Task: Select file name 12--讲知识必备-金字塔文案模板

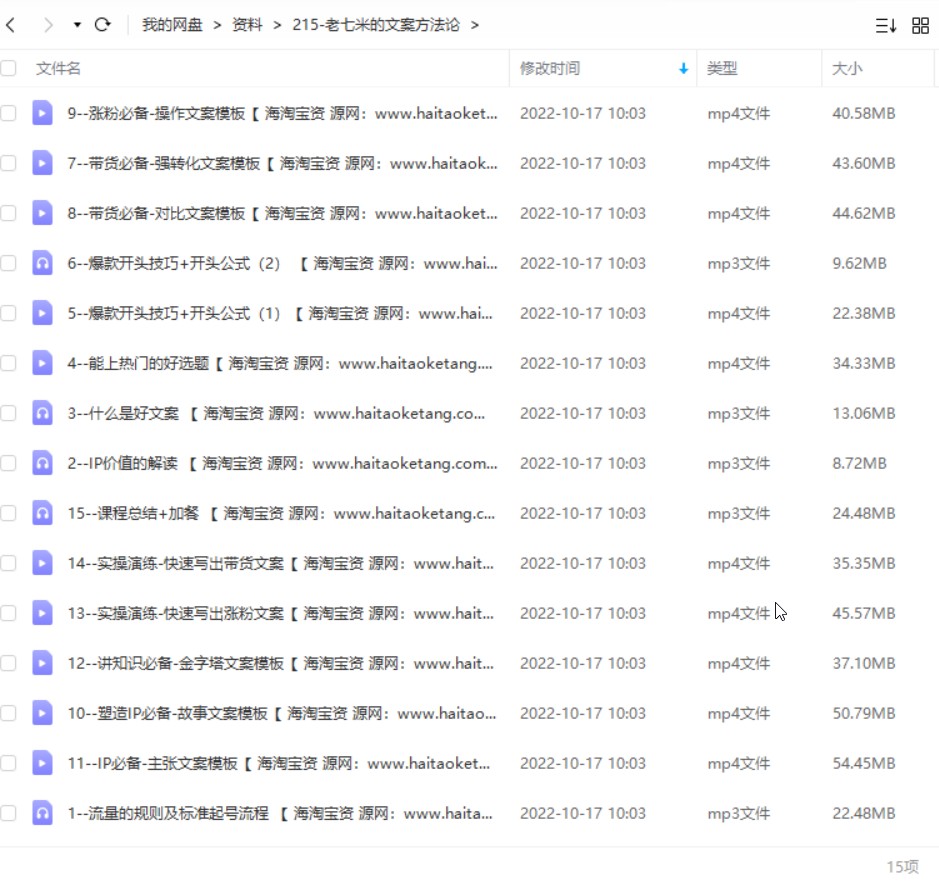Action: 281,664
